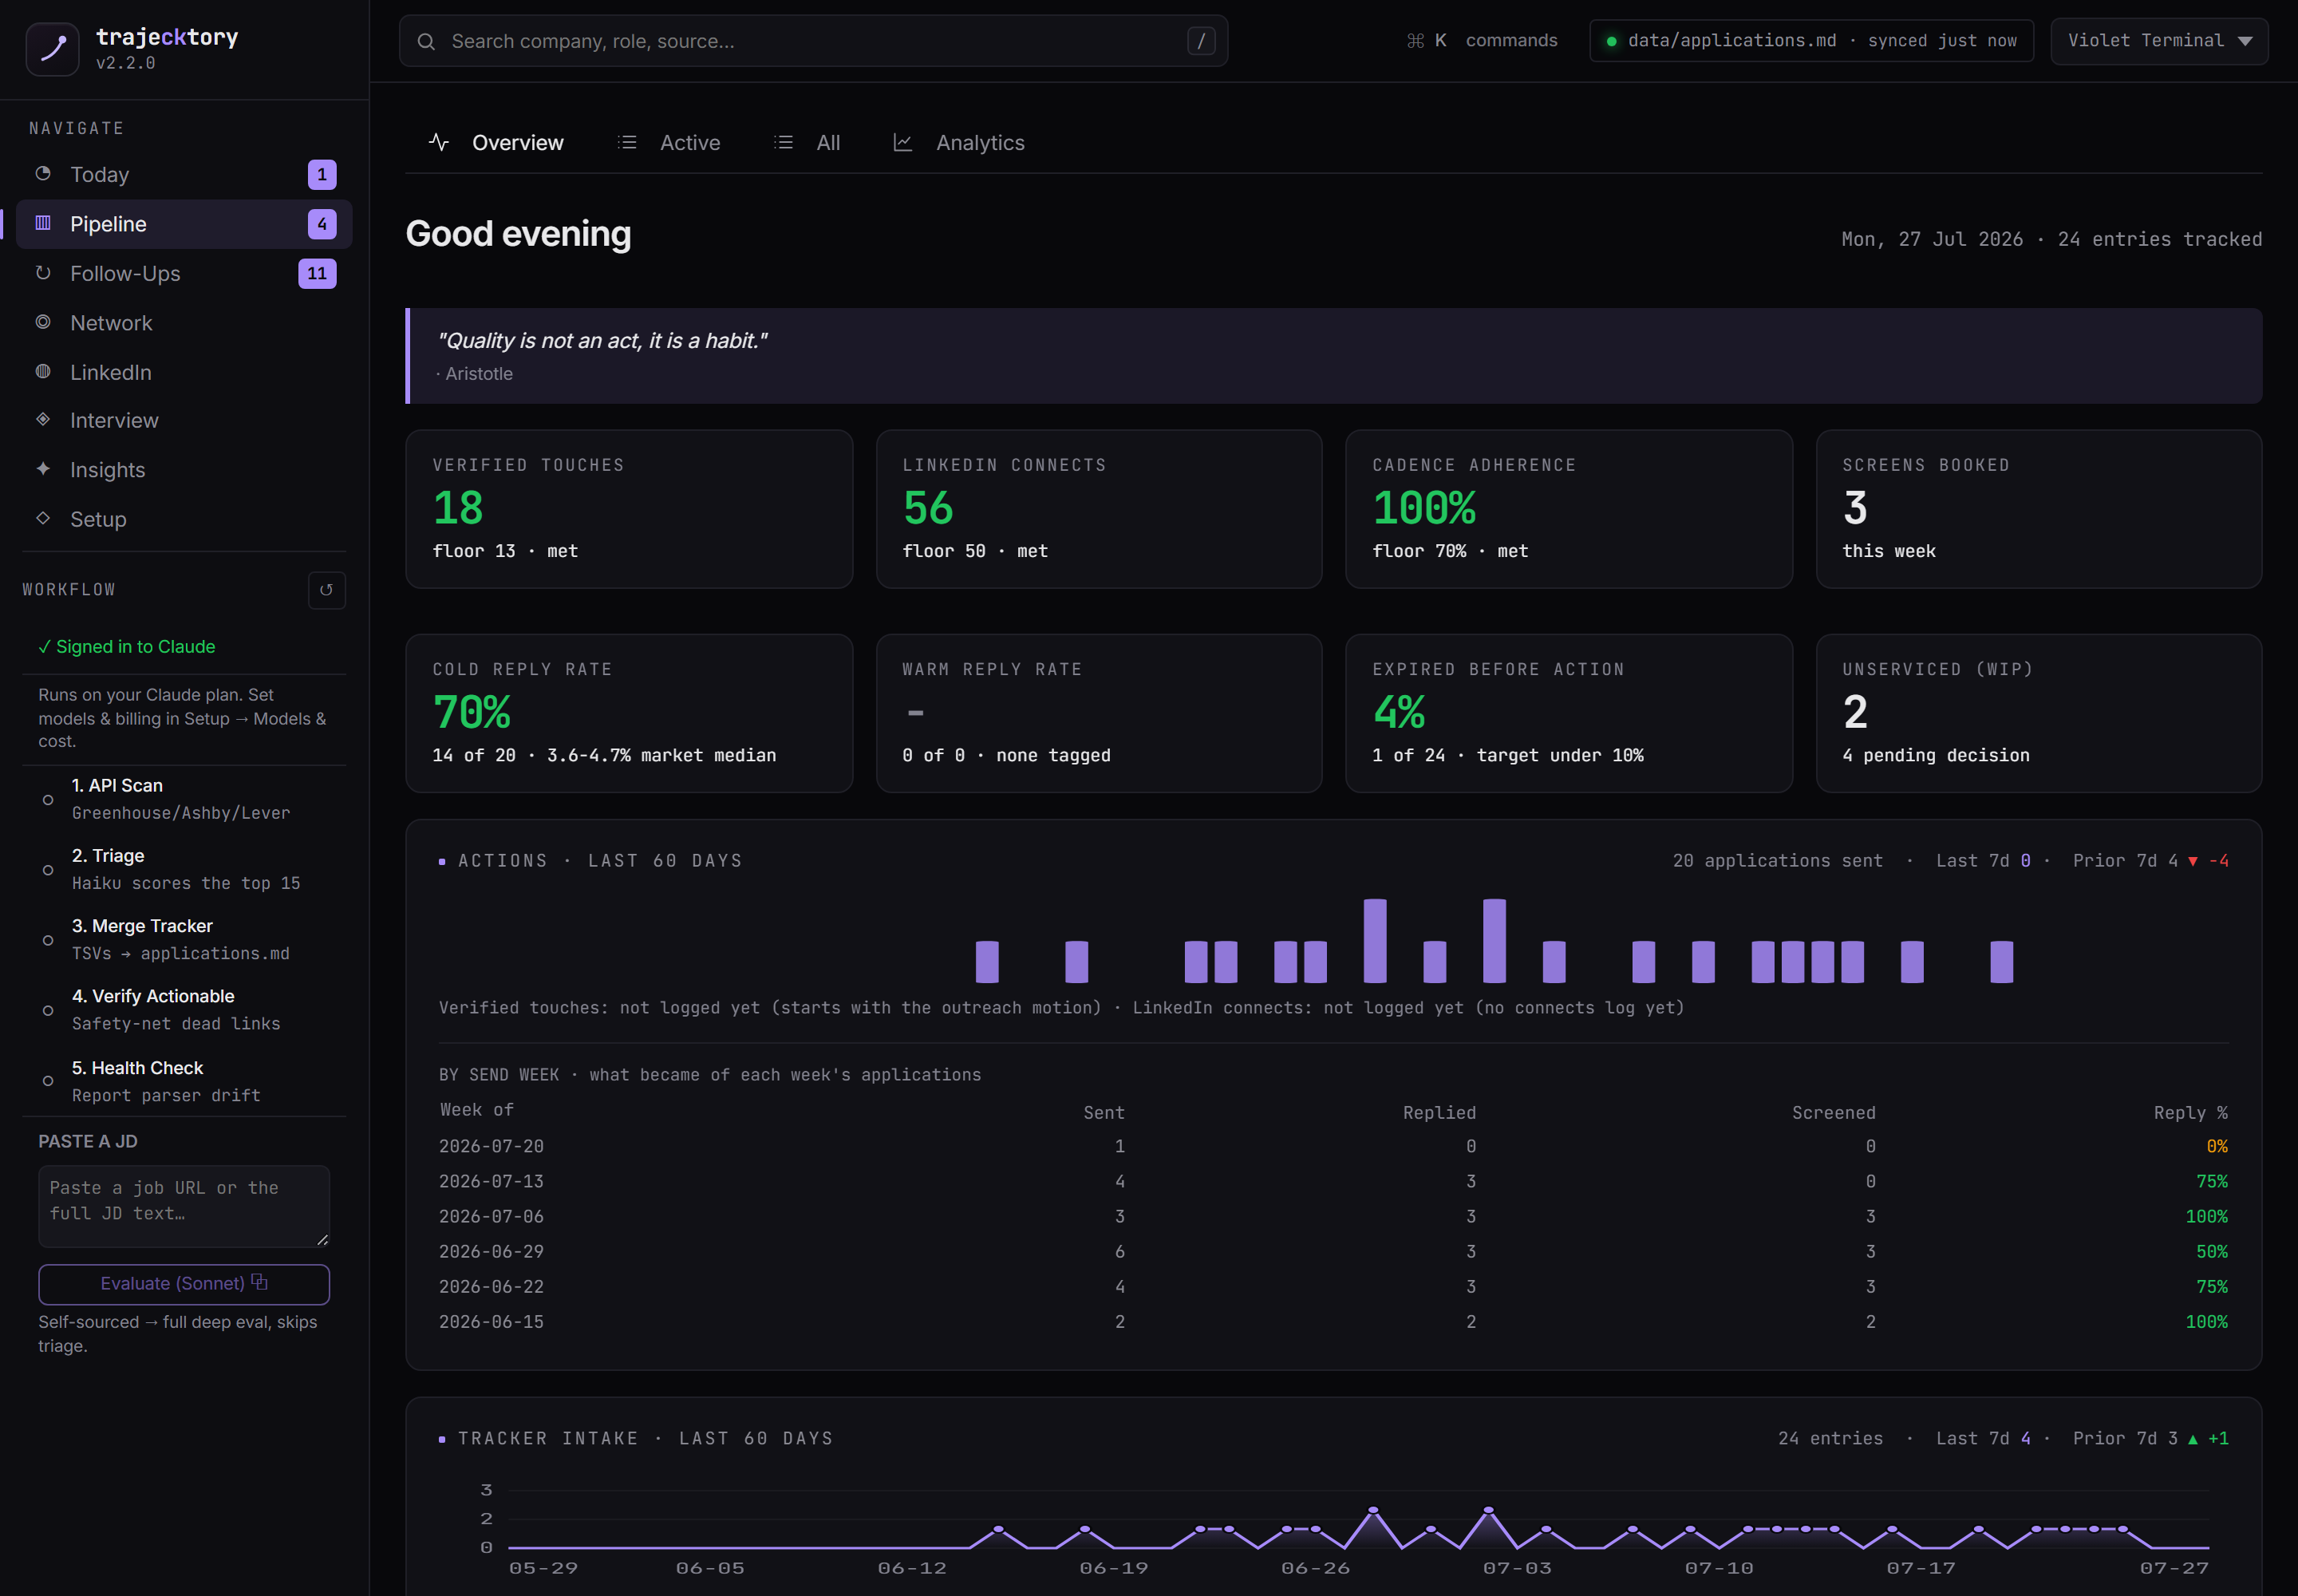
Task: Select step 3 Merge Tracker radio
Action: click(48, 940)
